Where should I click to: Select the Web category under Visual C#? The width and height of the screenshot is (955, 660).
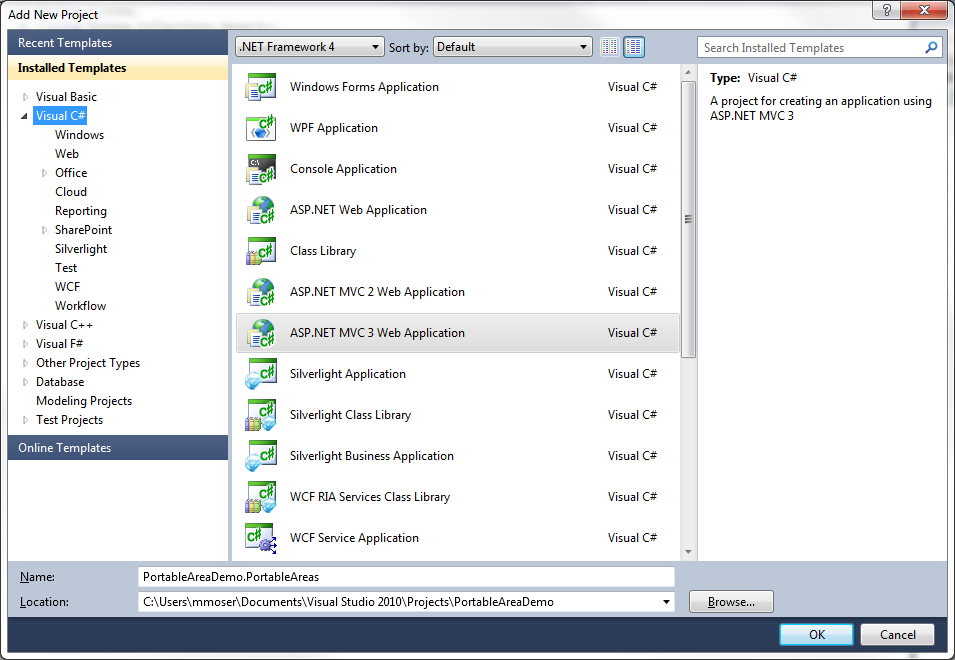[x=66, y=154]
